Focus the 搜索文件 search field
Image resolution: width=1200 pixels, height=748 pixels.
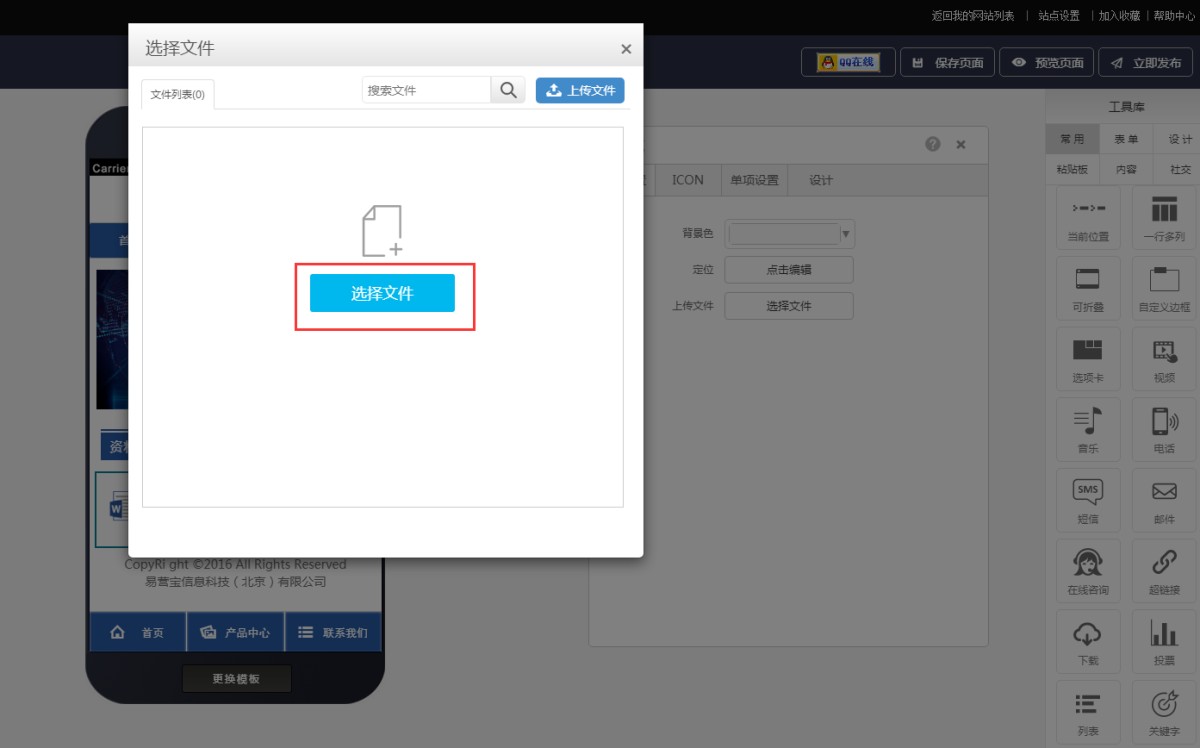[426, 90]
